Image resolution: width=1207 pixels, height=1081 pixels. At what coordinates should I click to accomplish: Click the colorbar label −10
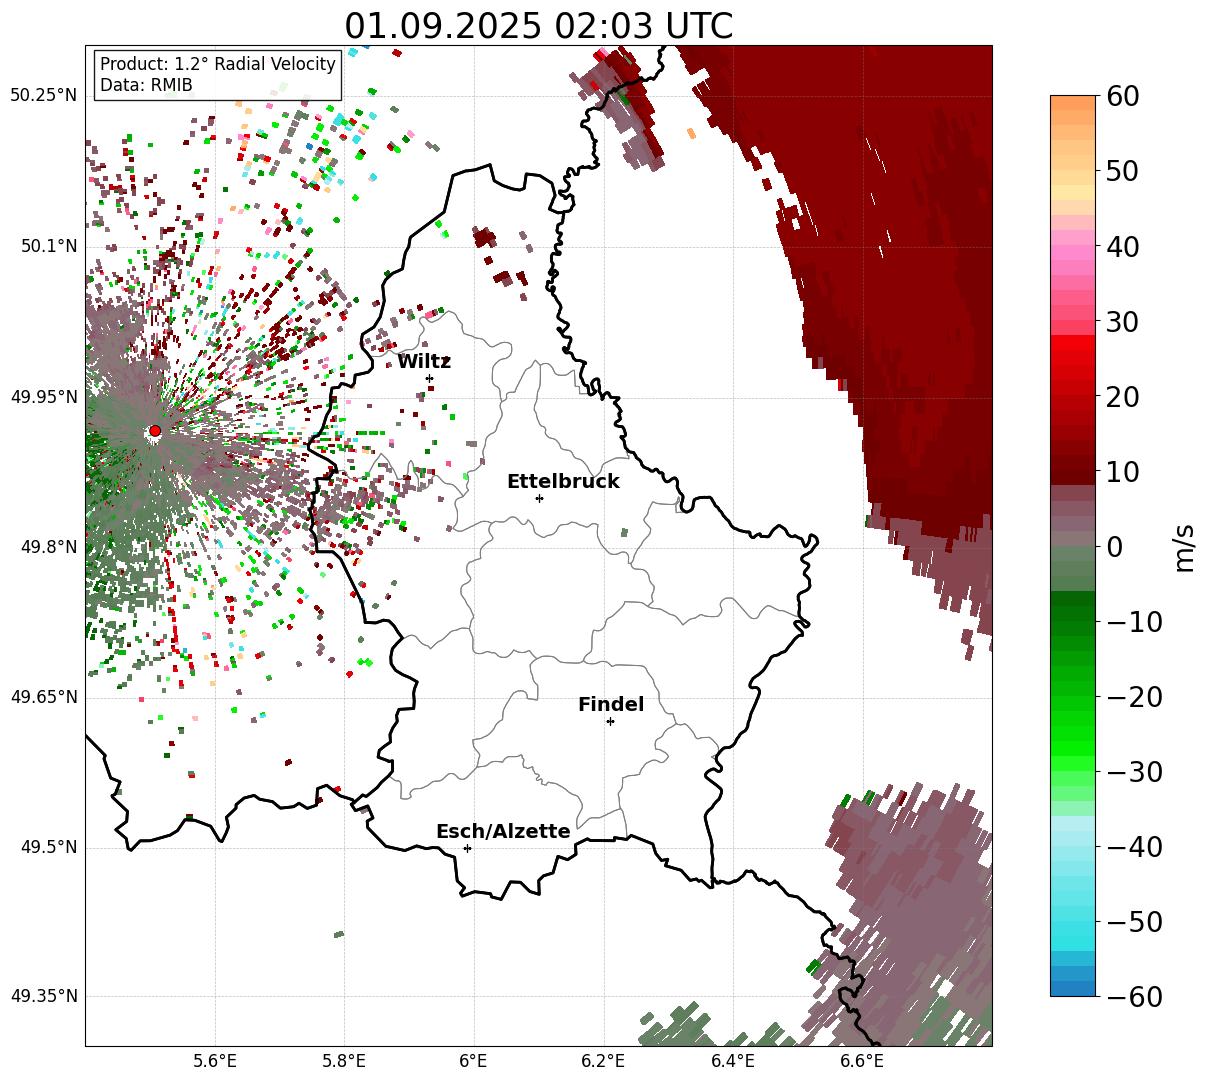(1133, 621)
